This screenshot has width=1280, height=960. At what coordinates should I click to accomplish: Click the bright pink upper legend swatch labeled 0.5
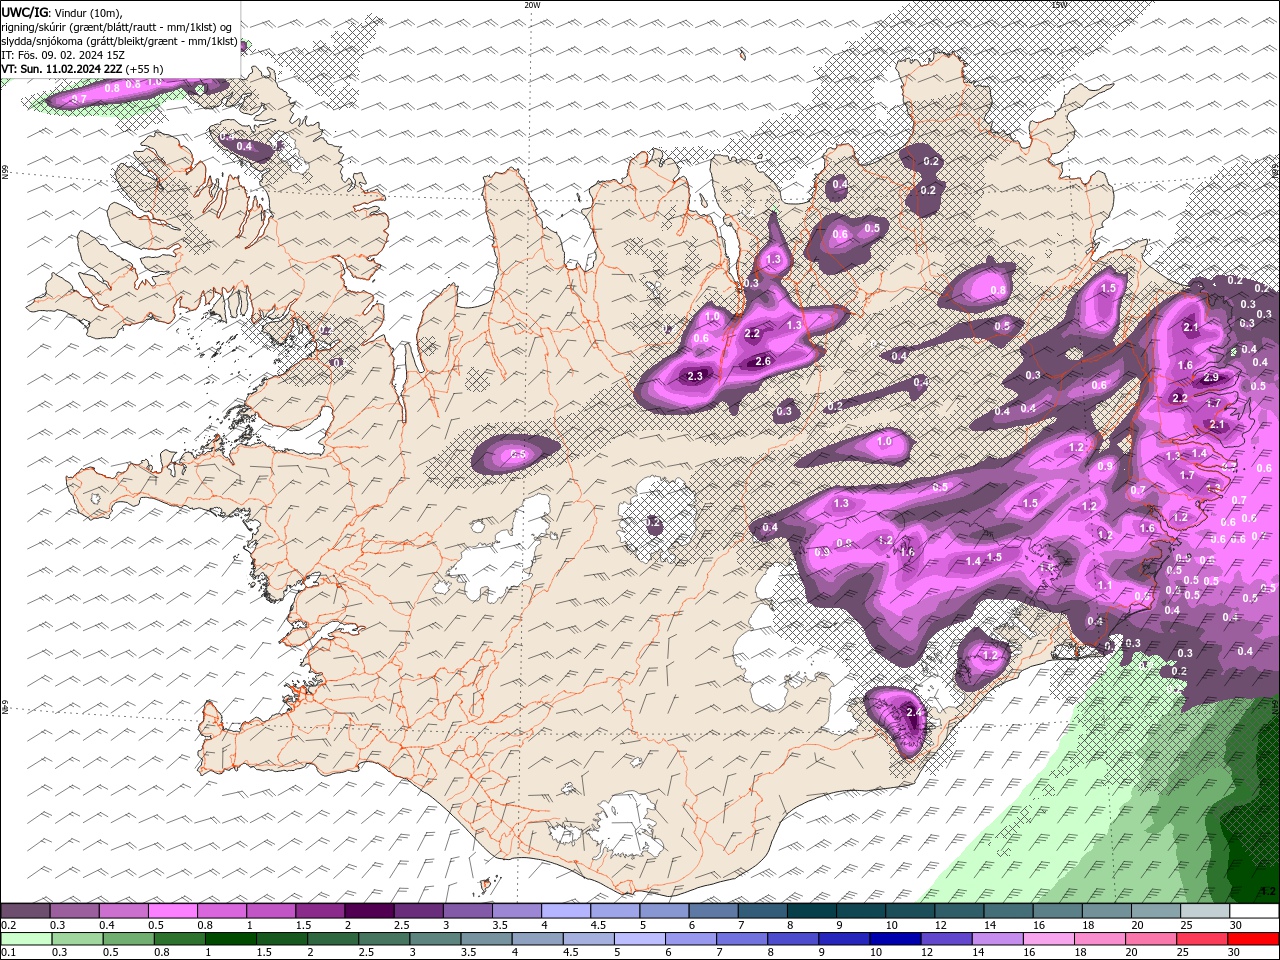172,911
